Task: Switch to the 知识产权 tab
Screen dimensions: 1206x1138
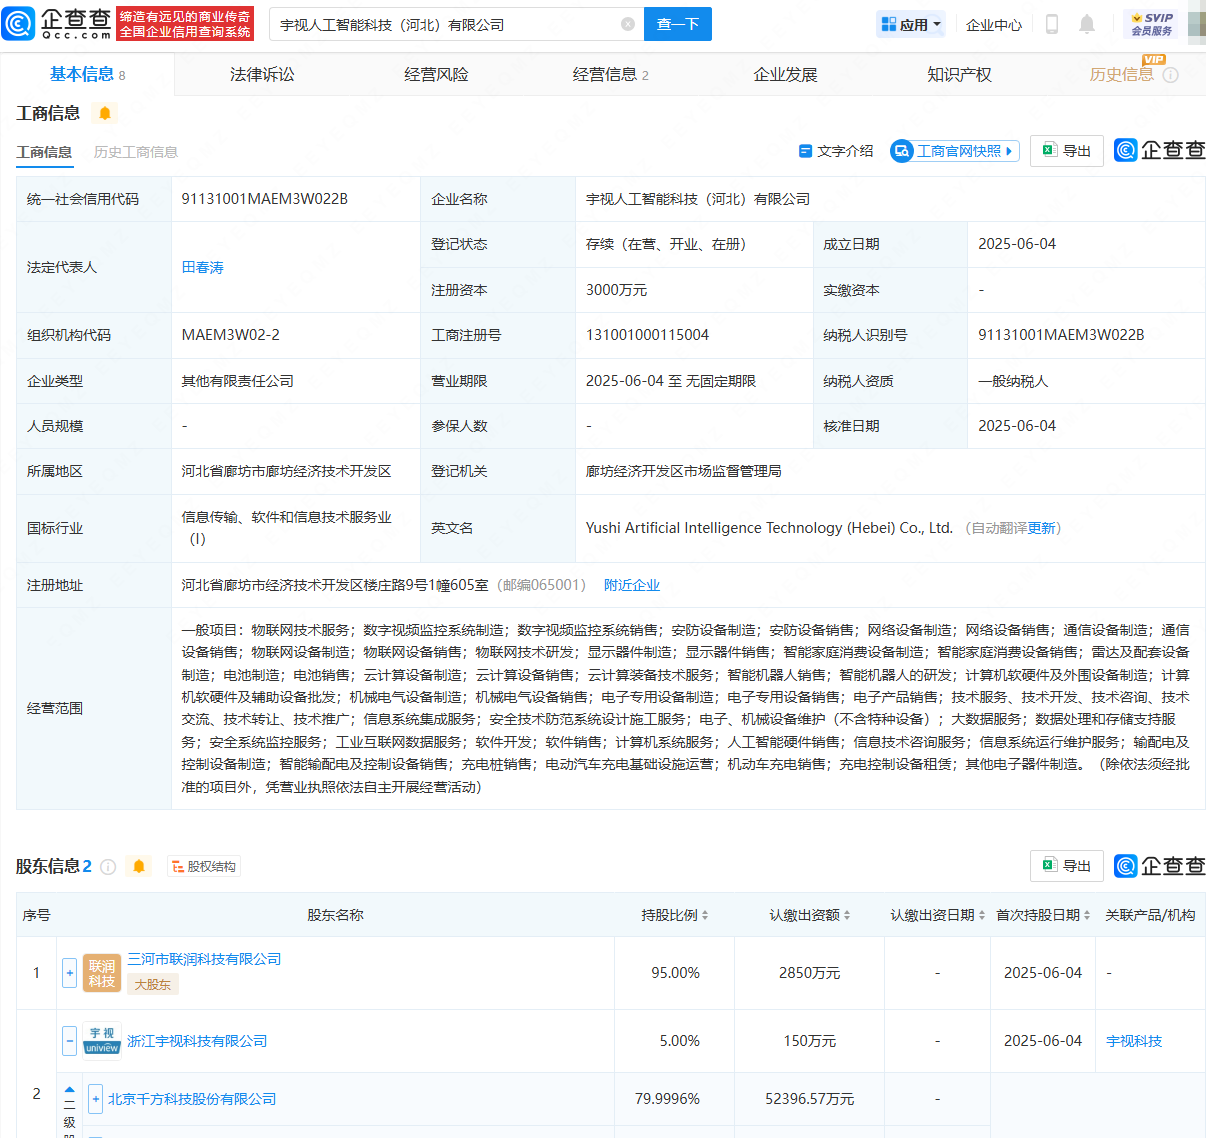Action: pos(959,75)
